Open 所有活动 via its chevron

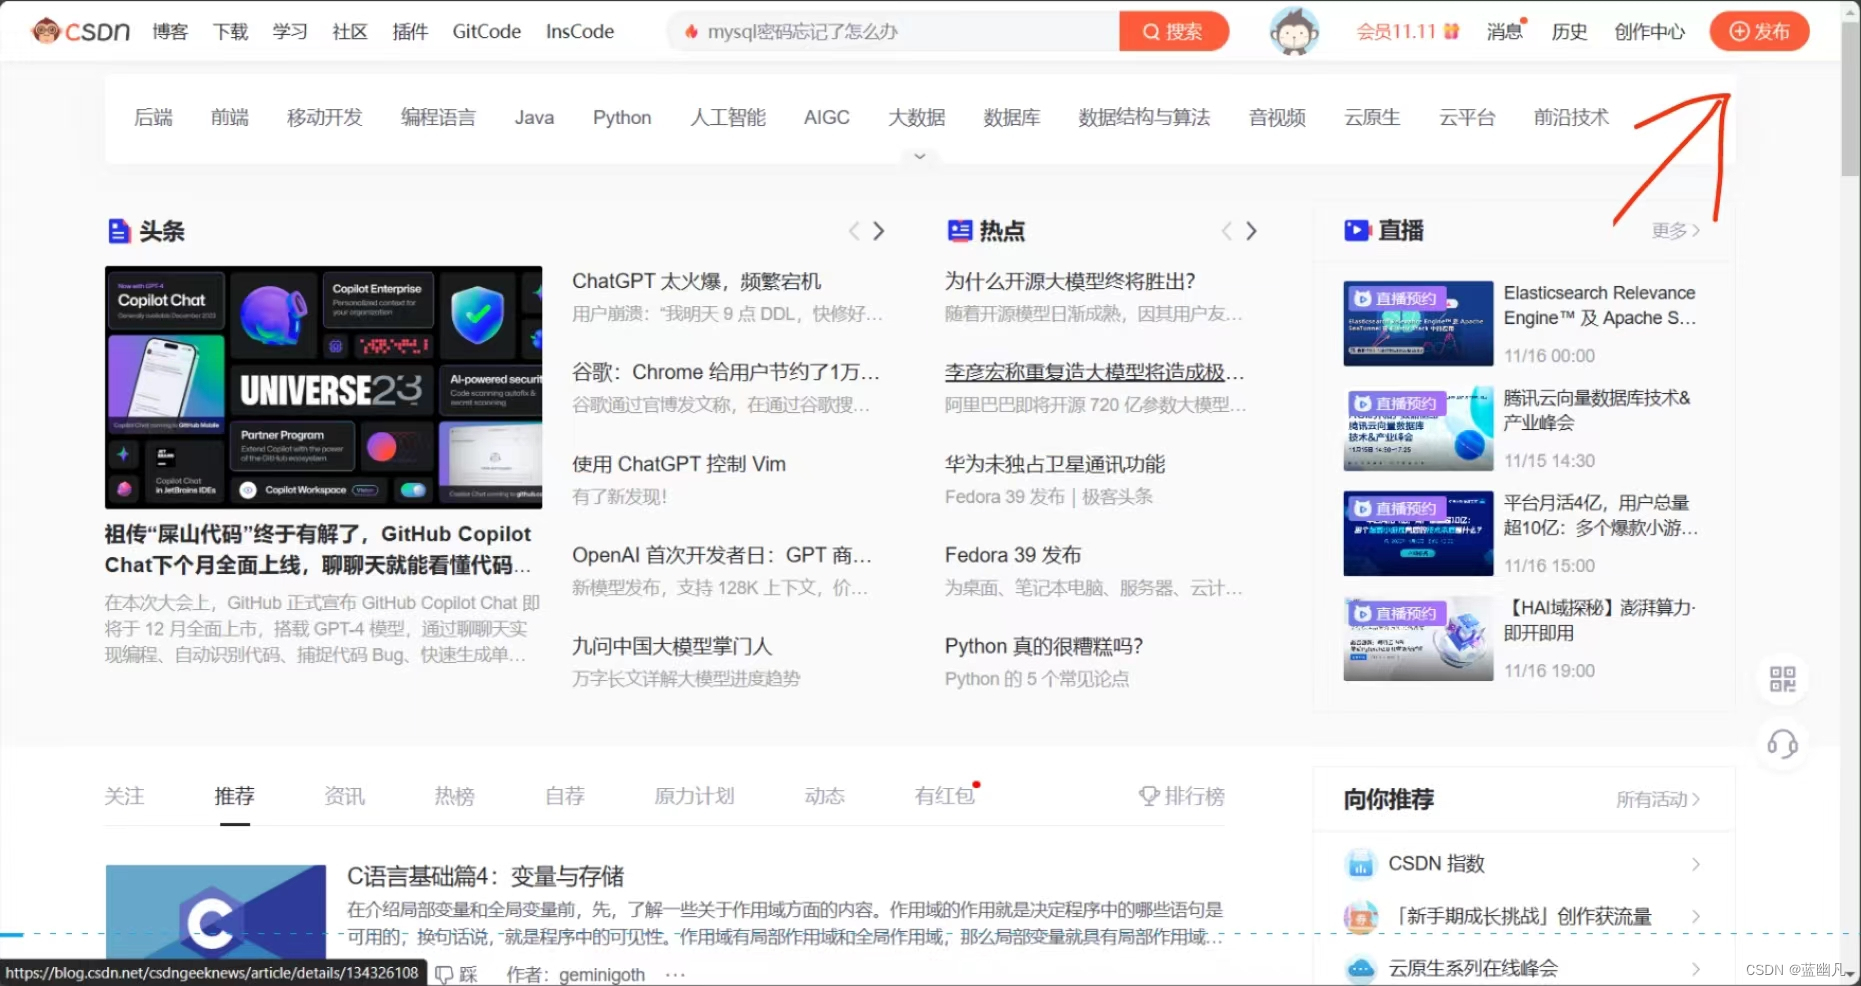pyautogui.click(x=1696, y=799)
